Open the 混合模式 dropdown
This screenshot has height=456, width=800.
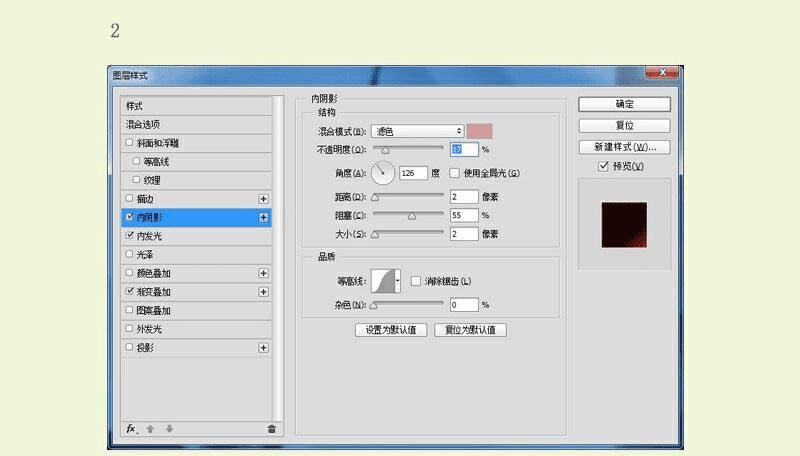[417, 131]
